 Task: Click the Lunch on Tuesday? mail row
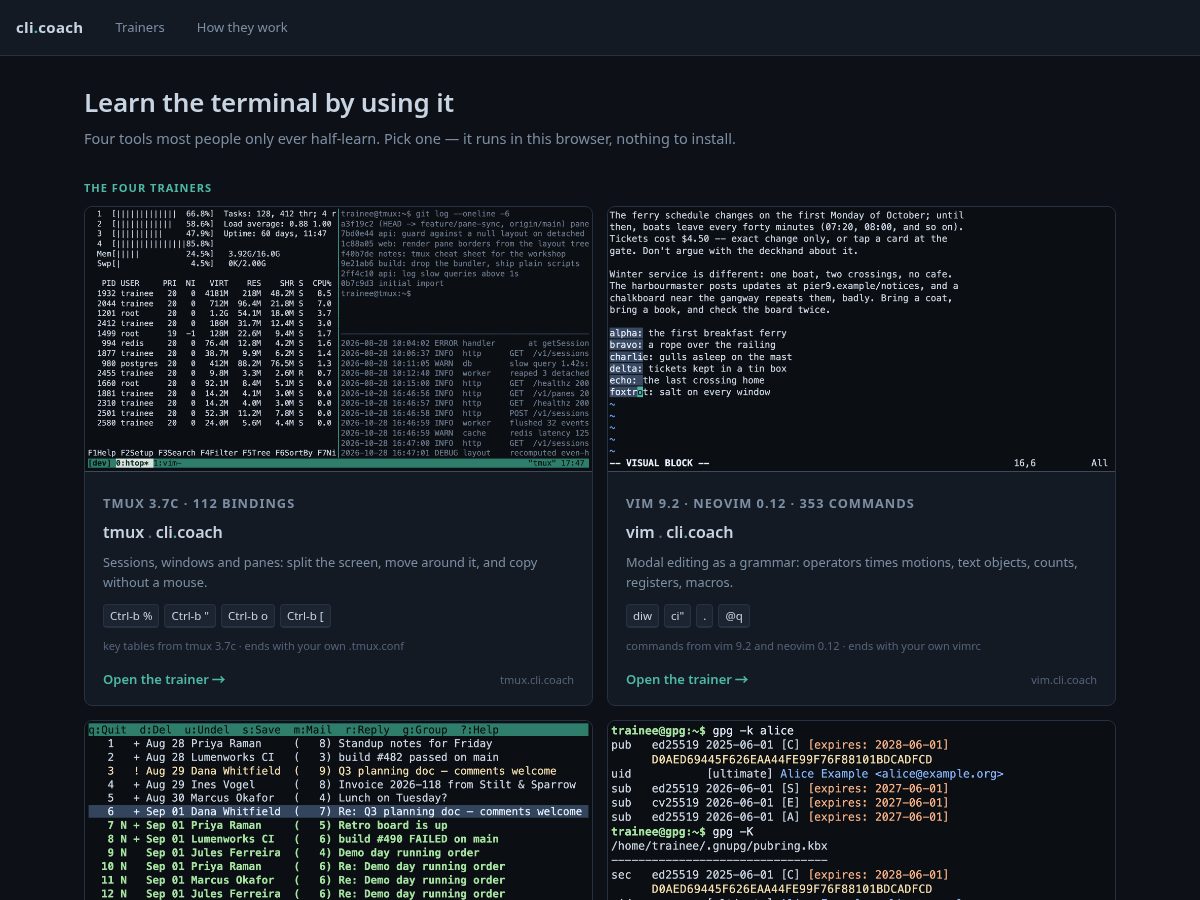(x=338, y=798)
